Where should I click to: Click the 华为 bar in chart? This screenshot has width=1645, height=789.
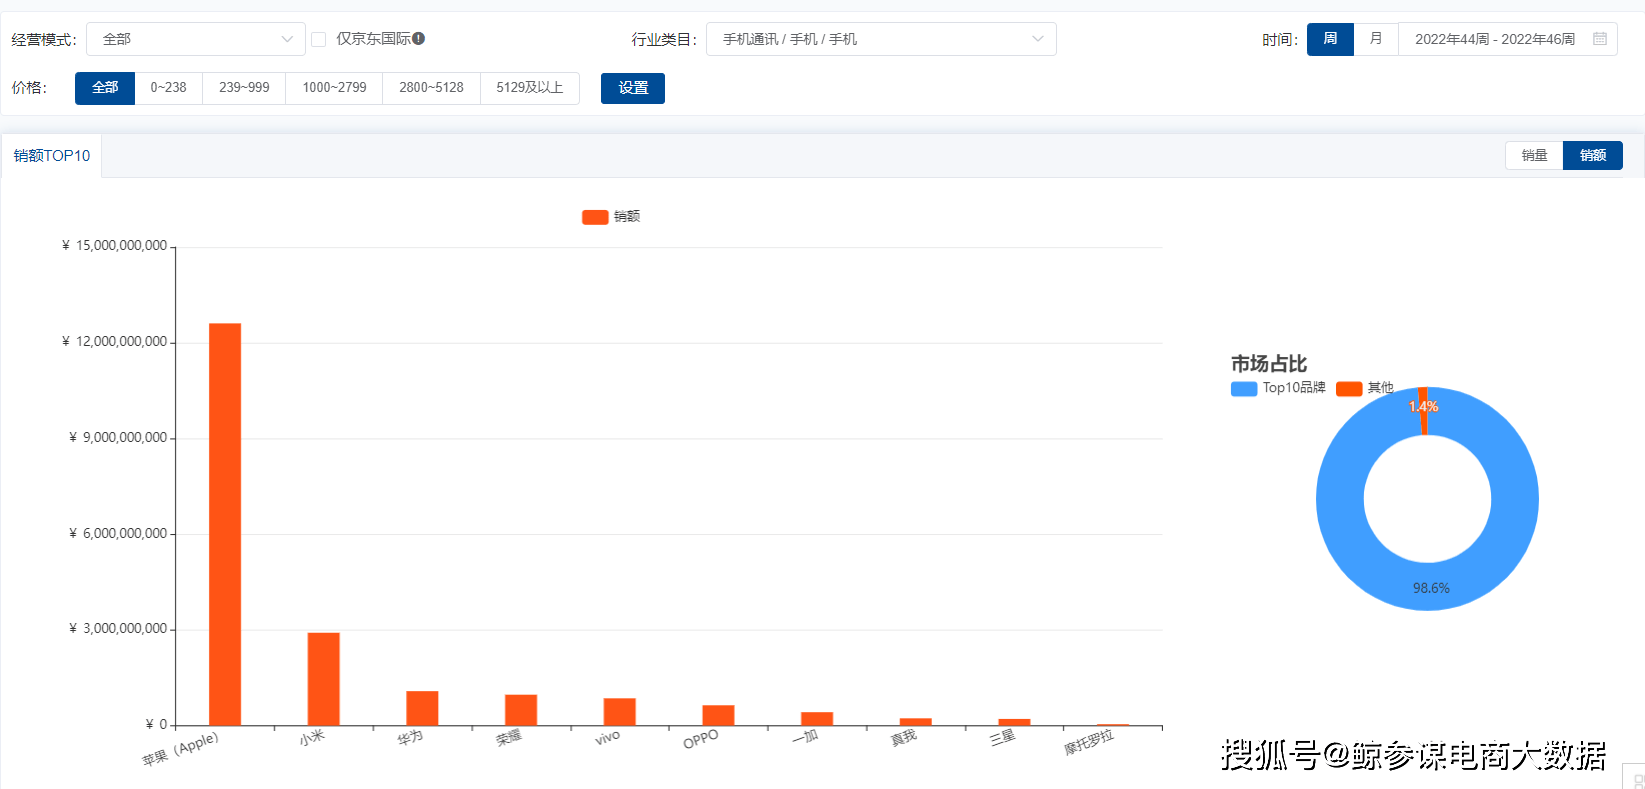422,708
